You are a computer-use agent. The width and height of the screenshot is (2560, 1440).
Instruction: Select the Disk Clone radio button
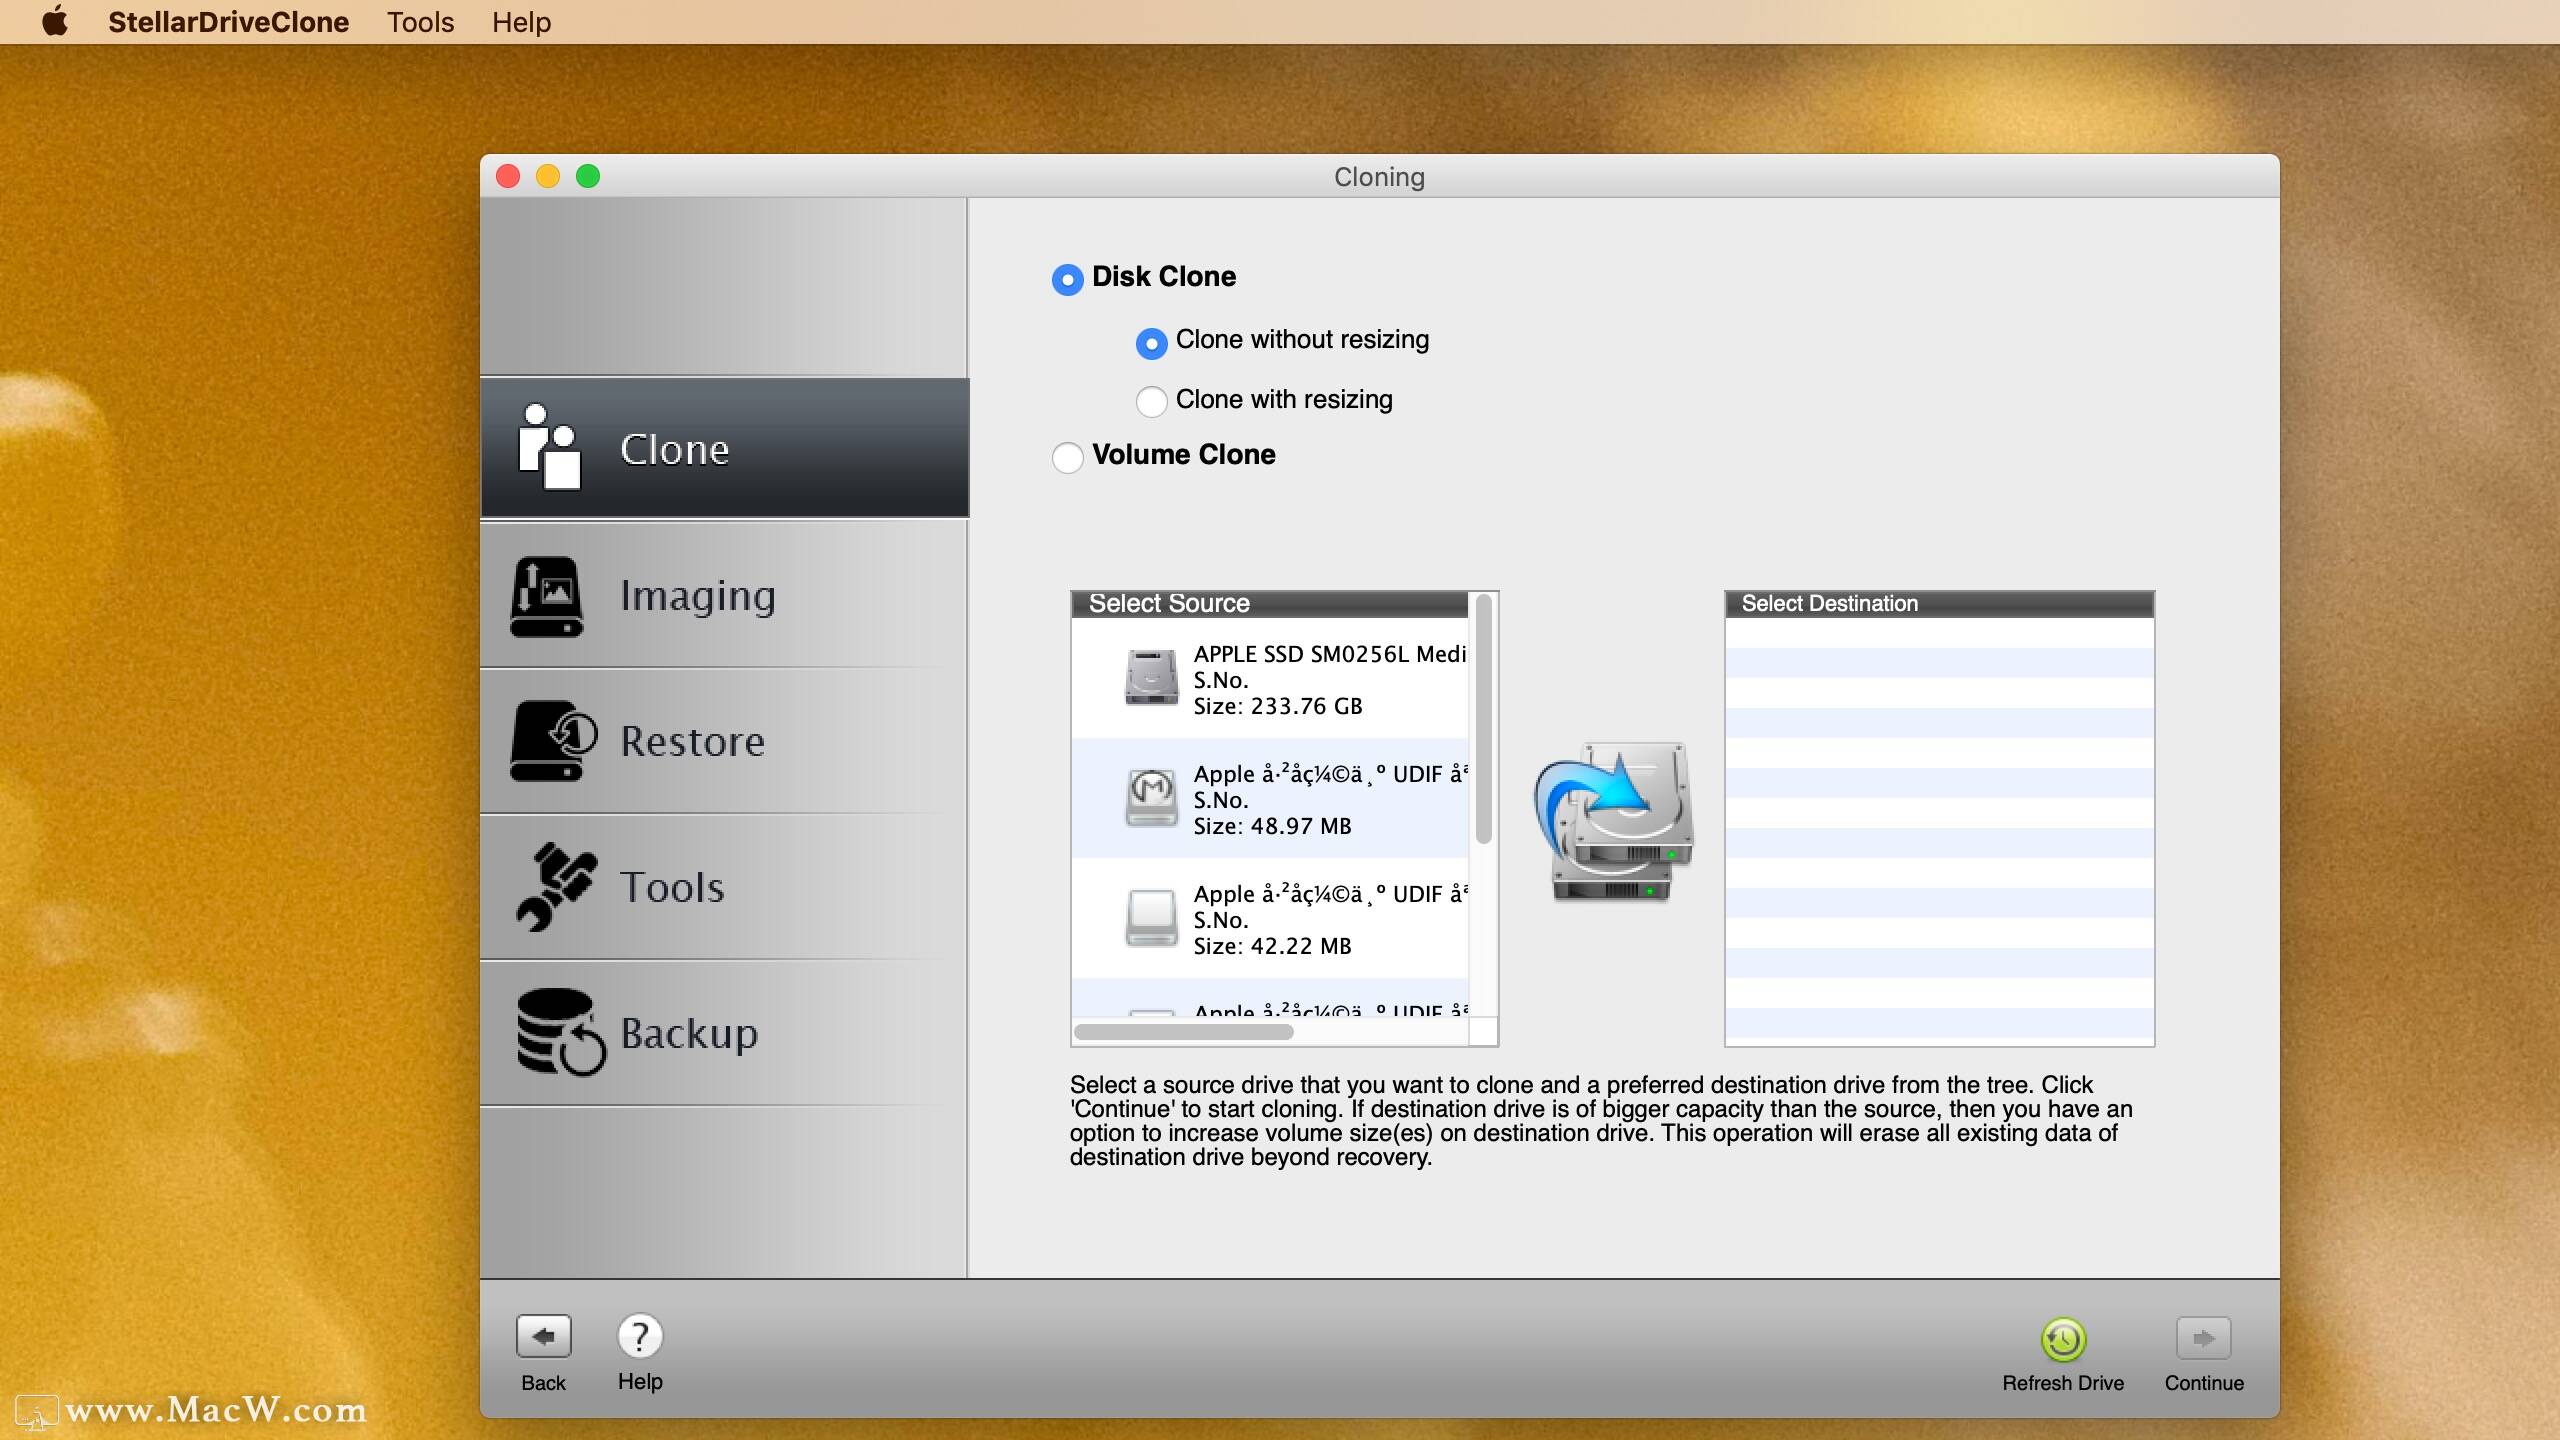tap(1067, 279)
